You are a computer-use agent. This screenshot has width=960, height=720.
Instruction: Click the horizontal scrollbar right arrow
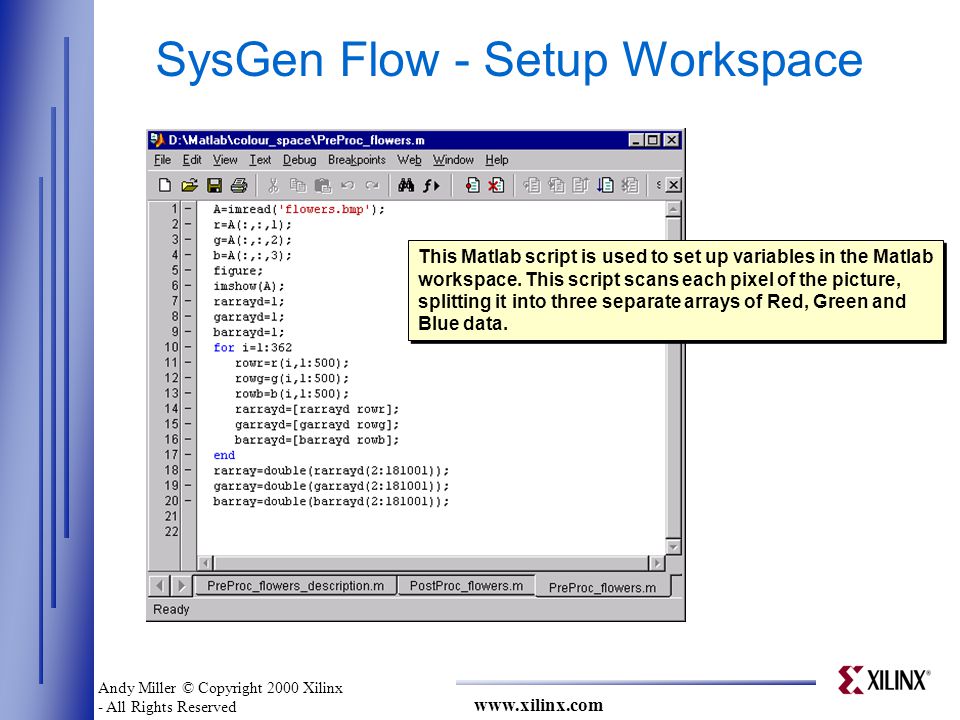coord(656,563)
